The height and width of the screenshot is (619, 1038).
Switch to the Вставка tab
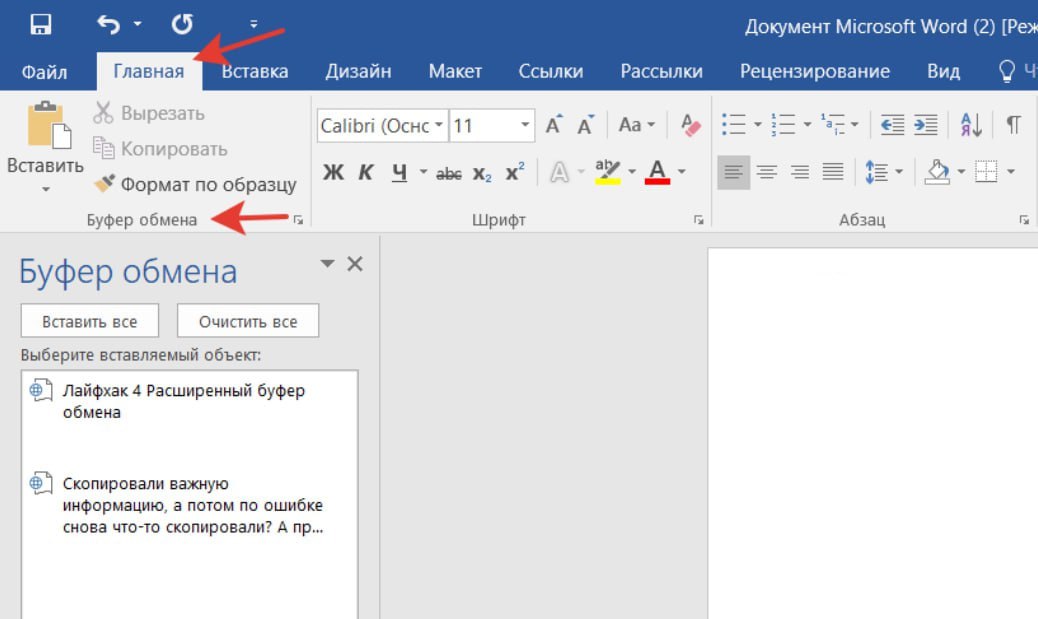tap(255, 71)
